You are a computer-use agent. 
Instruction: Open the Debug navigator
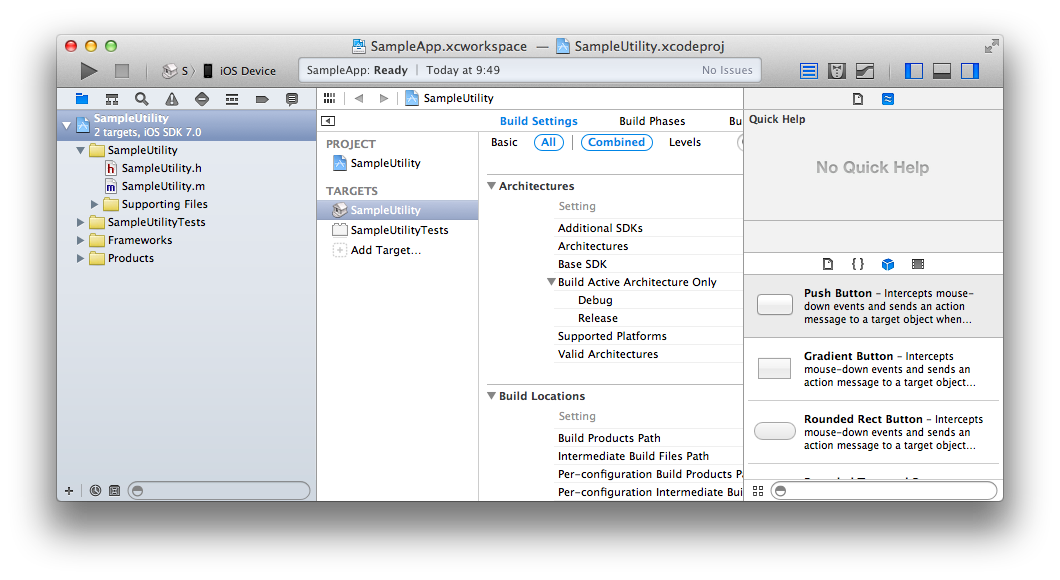(232, 99)
